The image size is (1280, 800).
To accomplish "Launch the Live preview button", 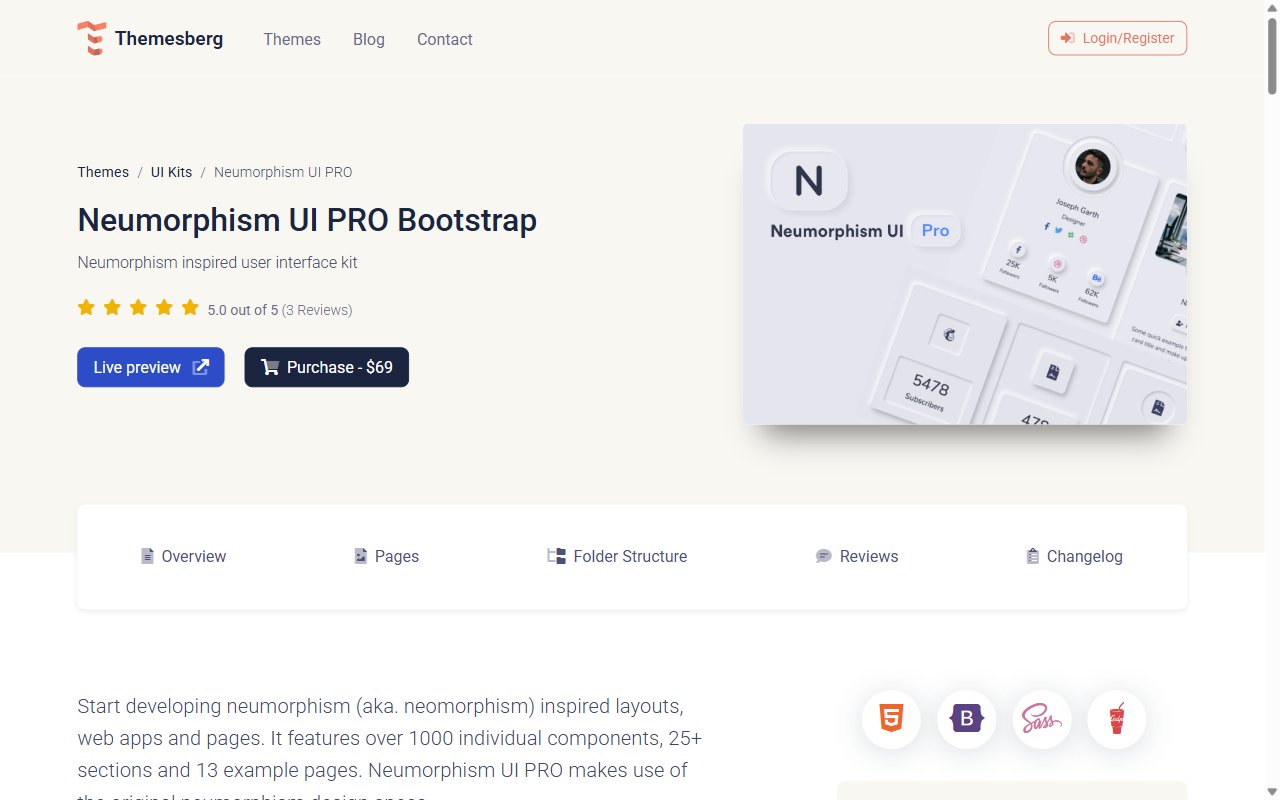I will (x=151, y=367).
